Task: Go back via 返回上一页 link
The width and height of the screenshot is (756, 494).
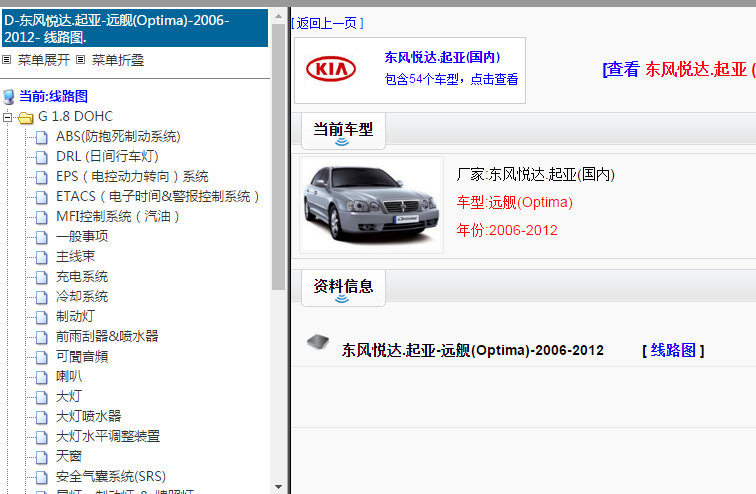Action: coord(327,23)
